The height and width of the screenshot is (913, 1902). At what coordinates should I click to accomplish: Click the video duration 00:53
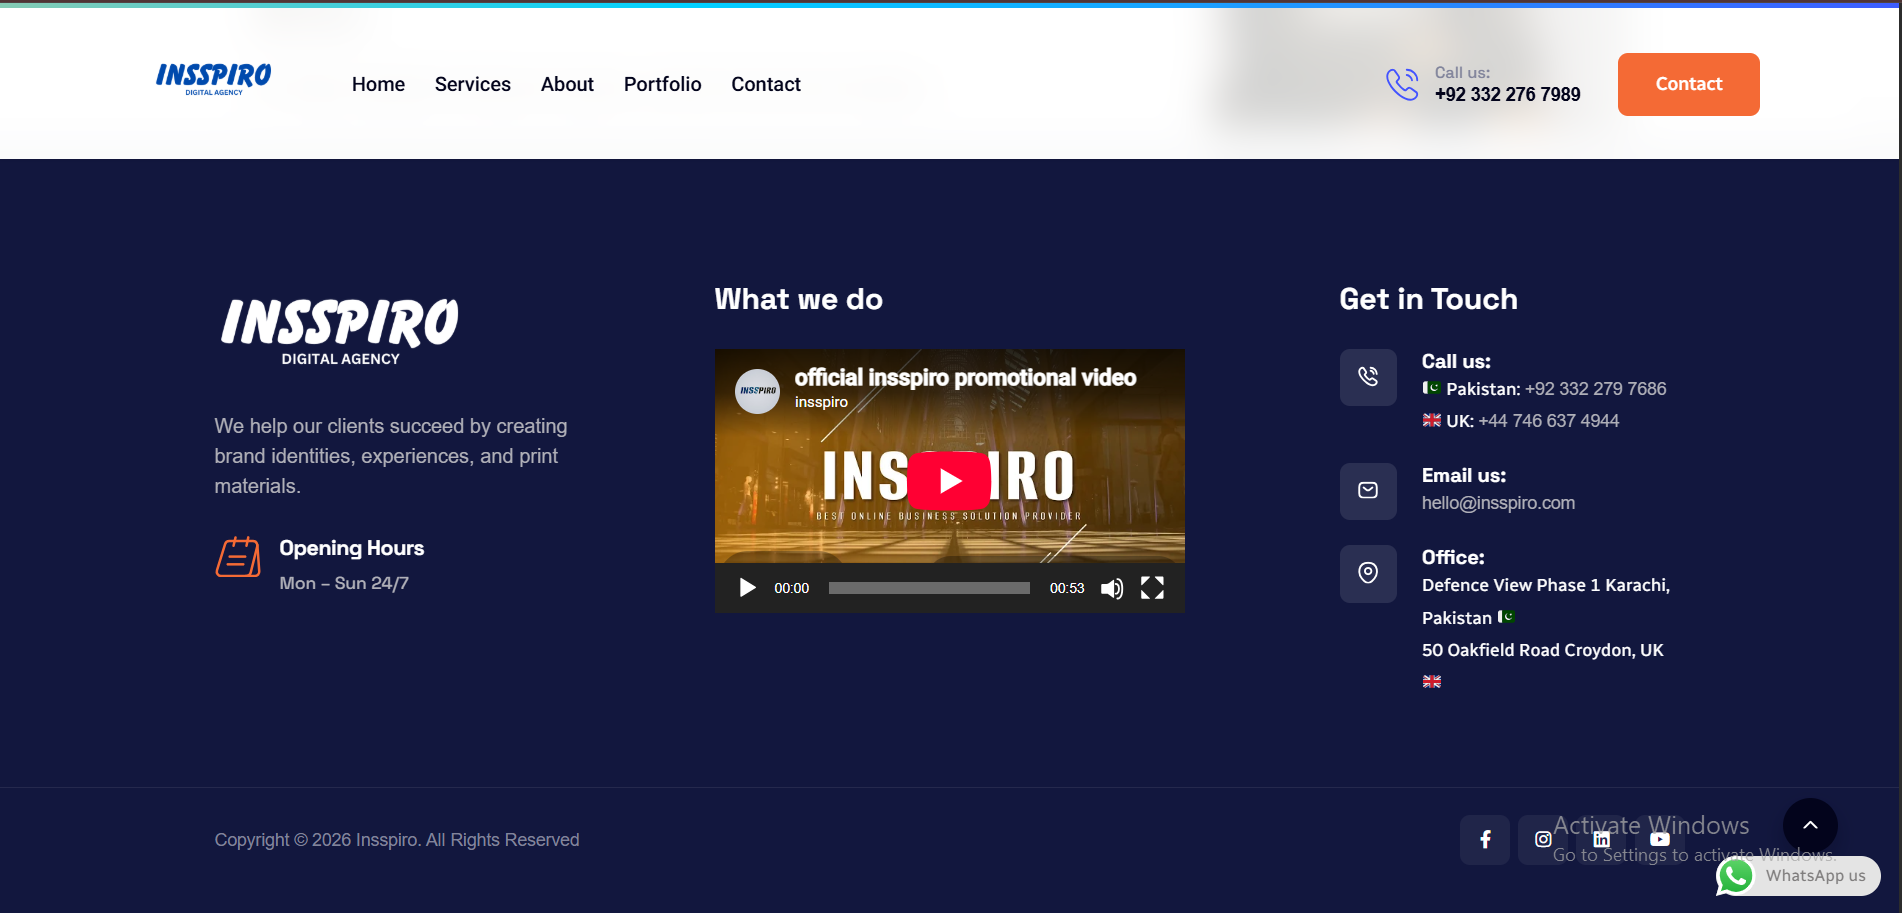click(1067, 588)
